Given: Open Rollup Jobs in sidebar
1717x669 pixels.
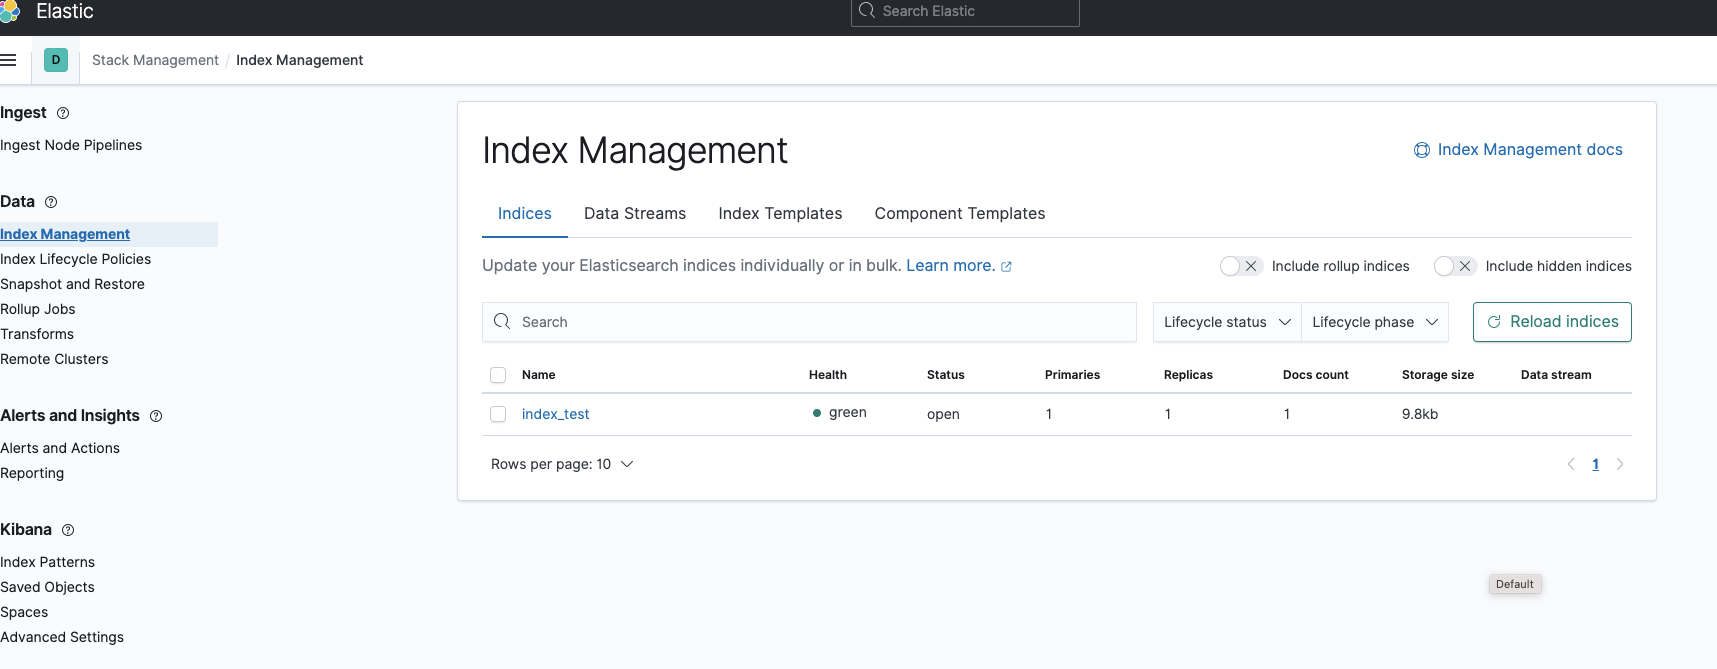Looking at the screenshot, I should pyautogui.click(x=38, y=309).
